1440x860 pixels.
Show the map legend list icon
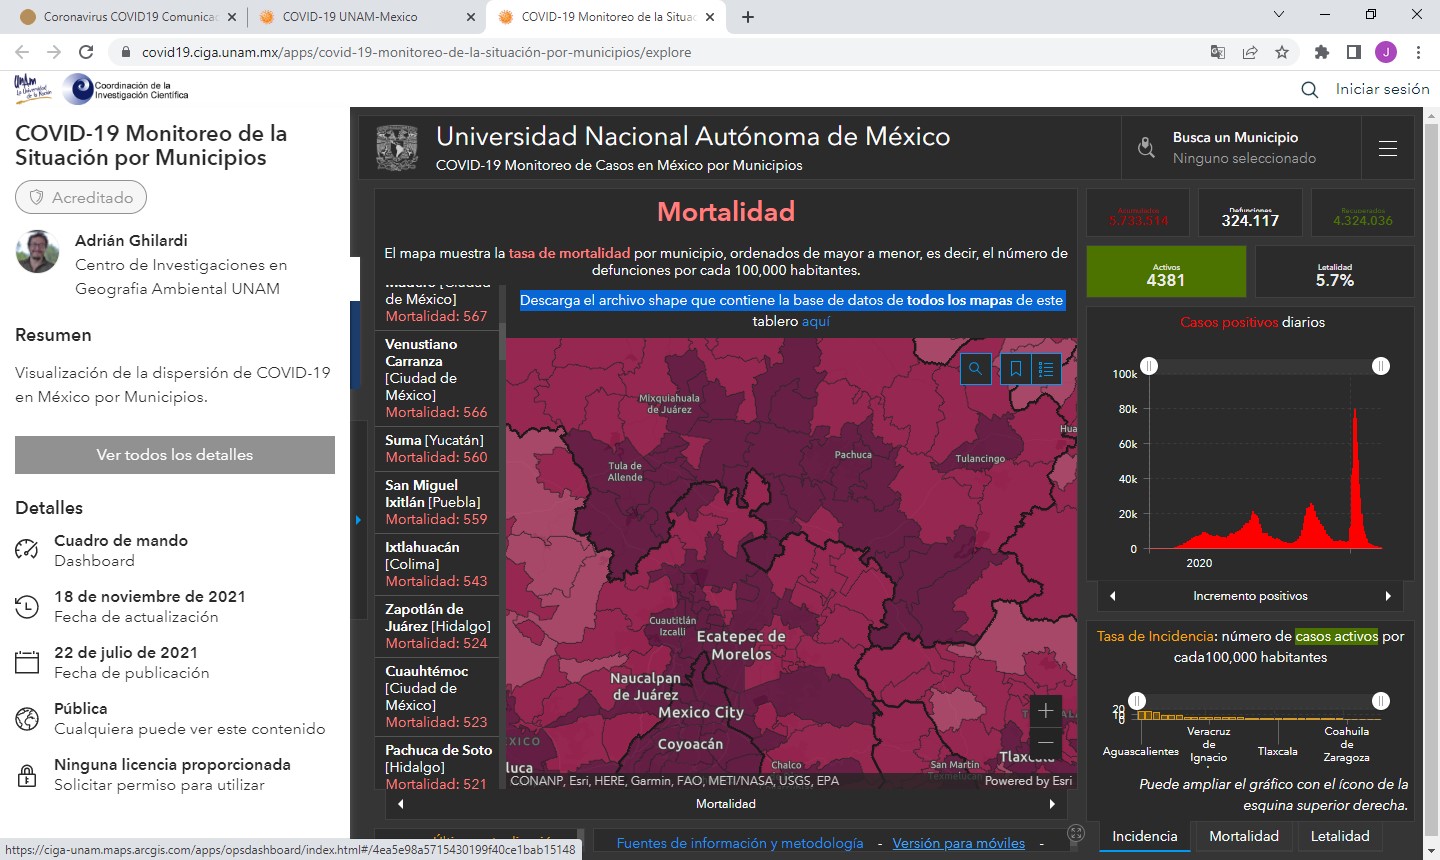click(x=1046, y=369)
